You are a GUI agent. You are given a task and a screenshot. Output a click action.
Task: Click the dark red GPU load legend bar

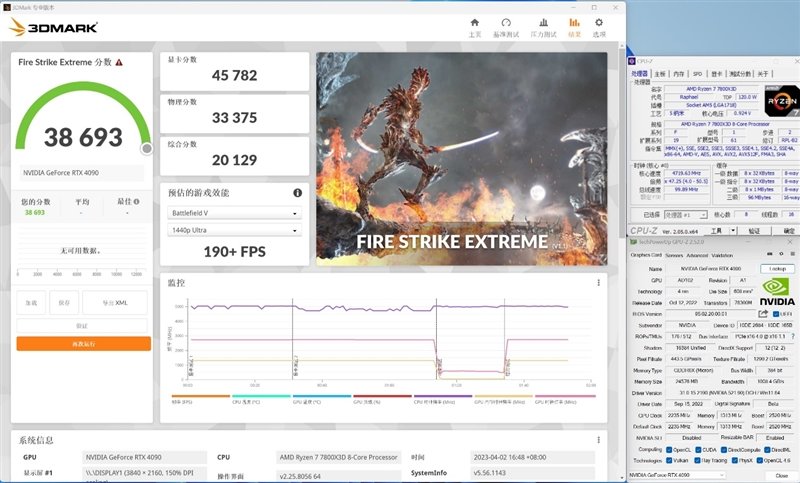coord(382,396)
